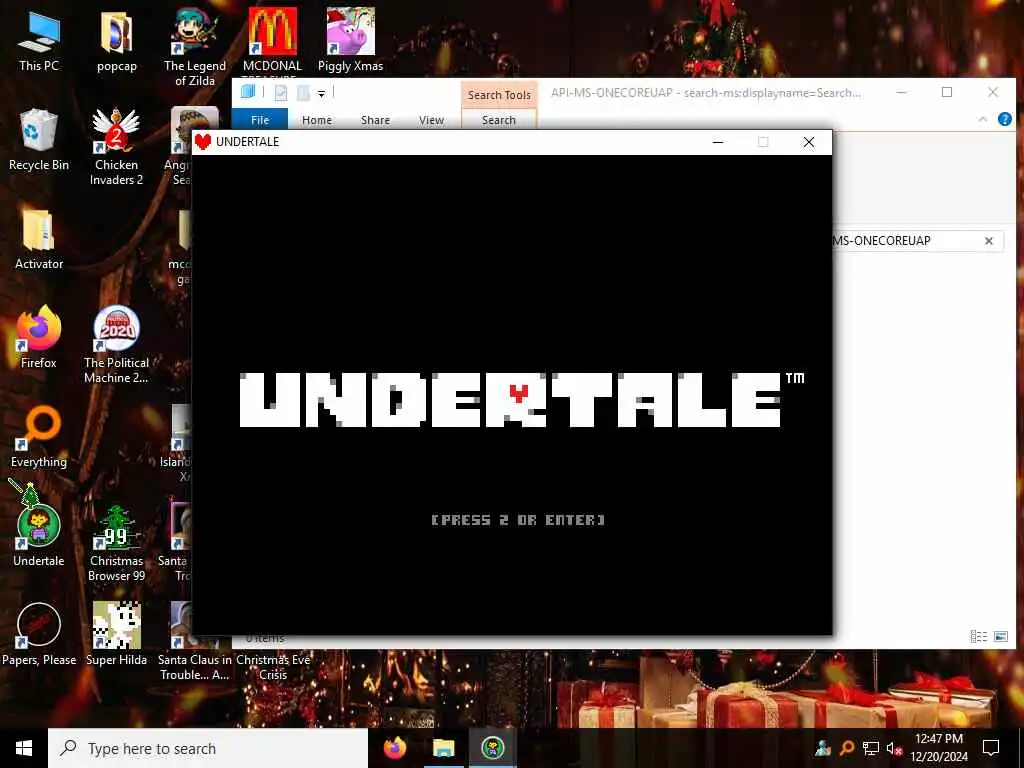Launch Chicken Invaders 2 shortcut
This screenshot has width=1024, height=768.
tap(116, 147)
